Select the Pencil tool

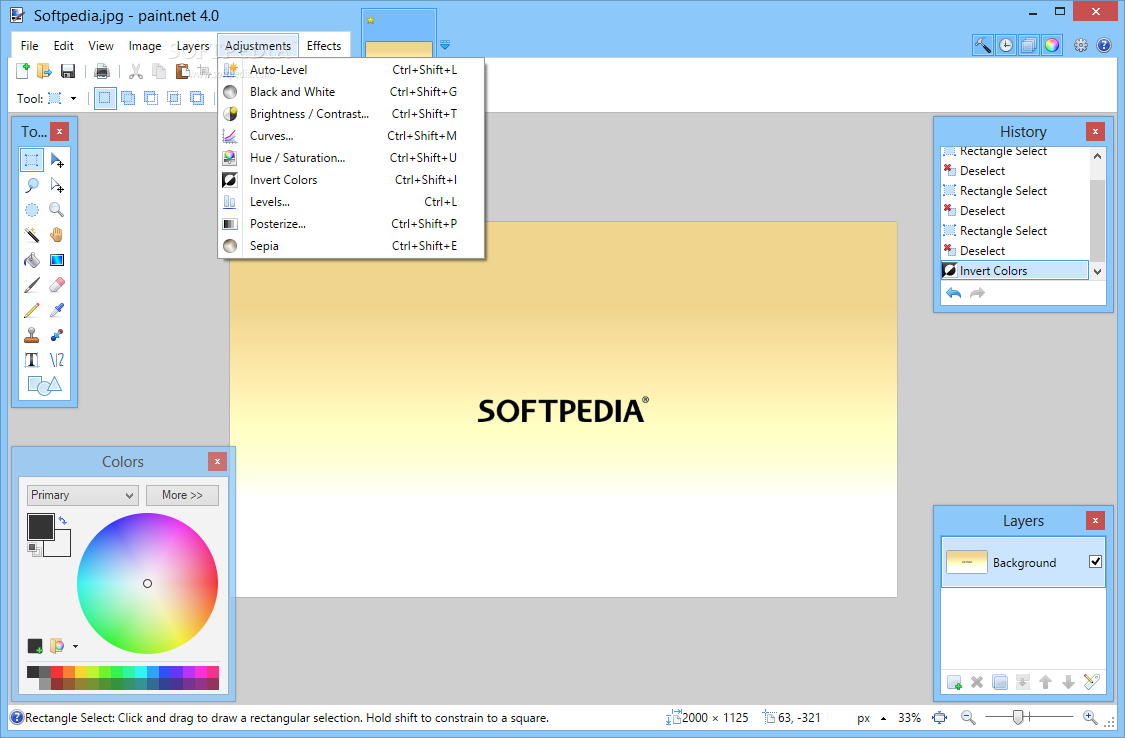32,310
